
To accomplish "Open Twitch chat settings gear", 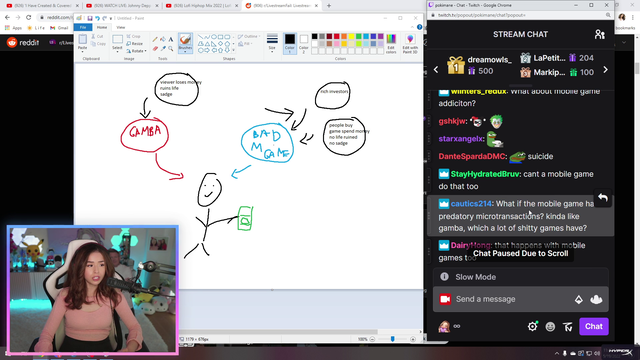I will pos(532,326).
